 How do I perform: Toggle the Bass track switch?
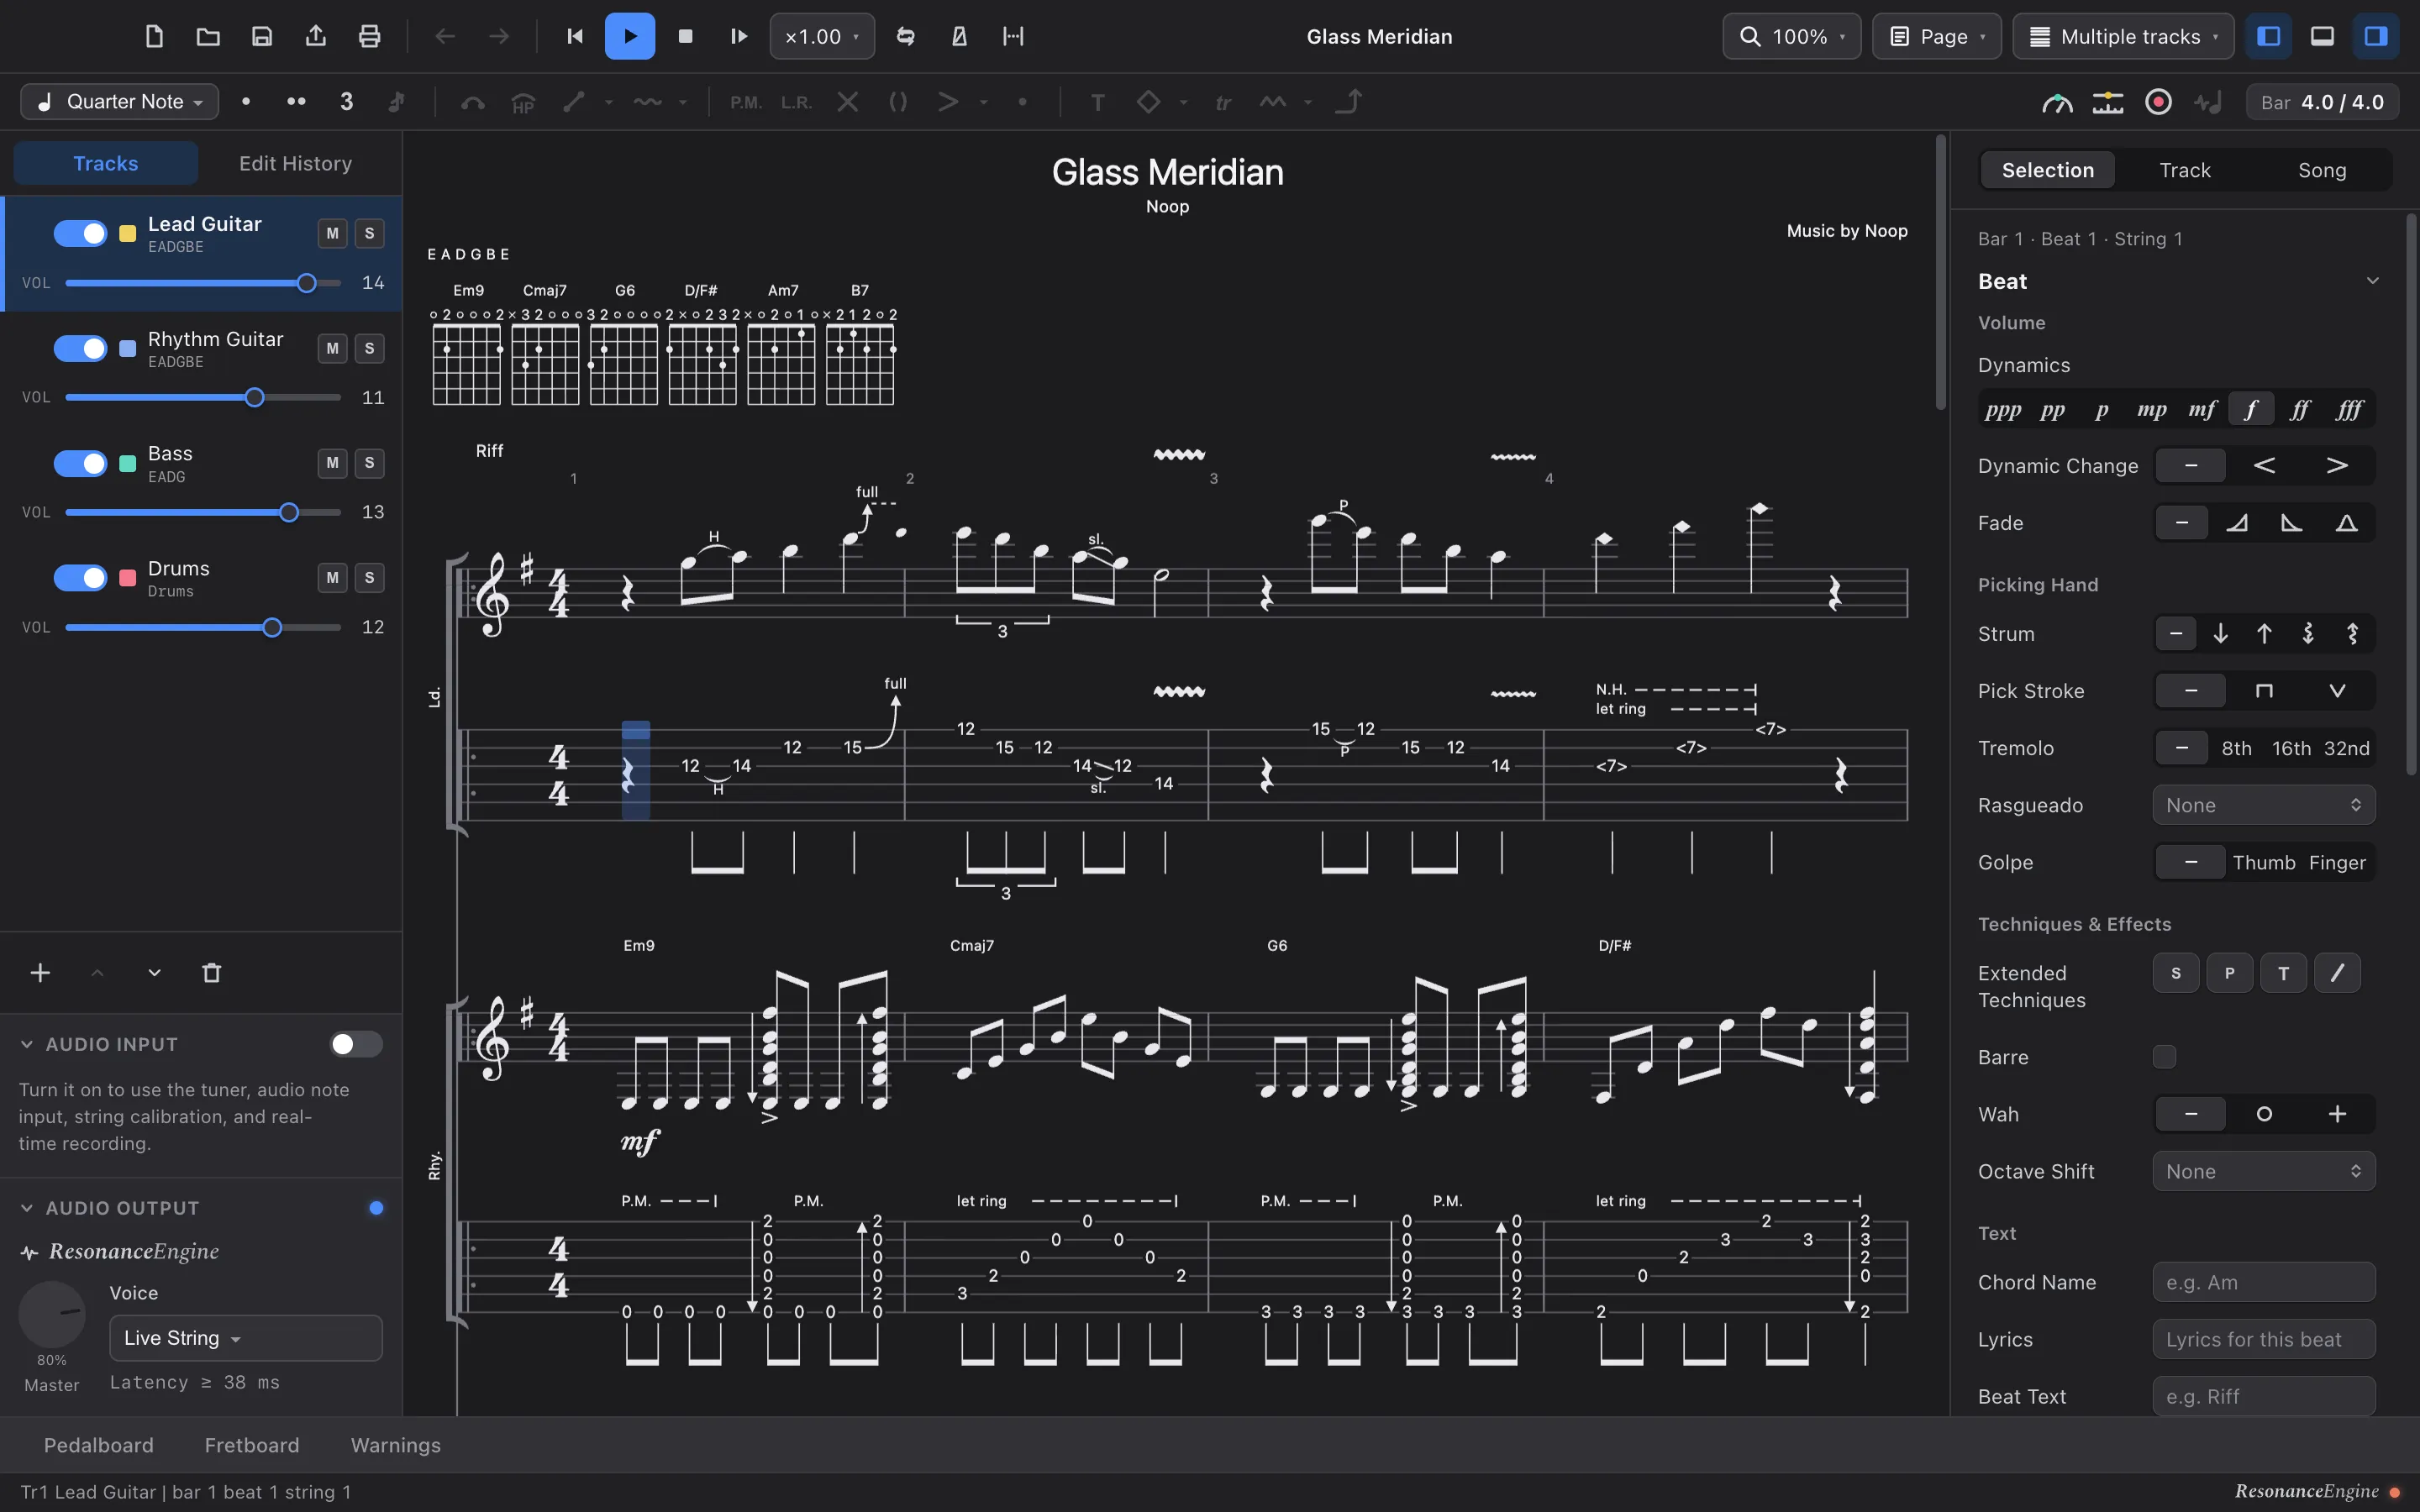tap(80, 463)
